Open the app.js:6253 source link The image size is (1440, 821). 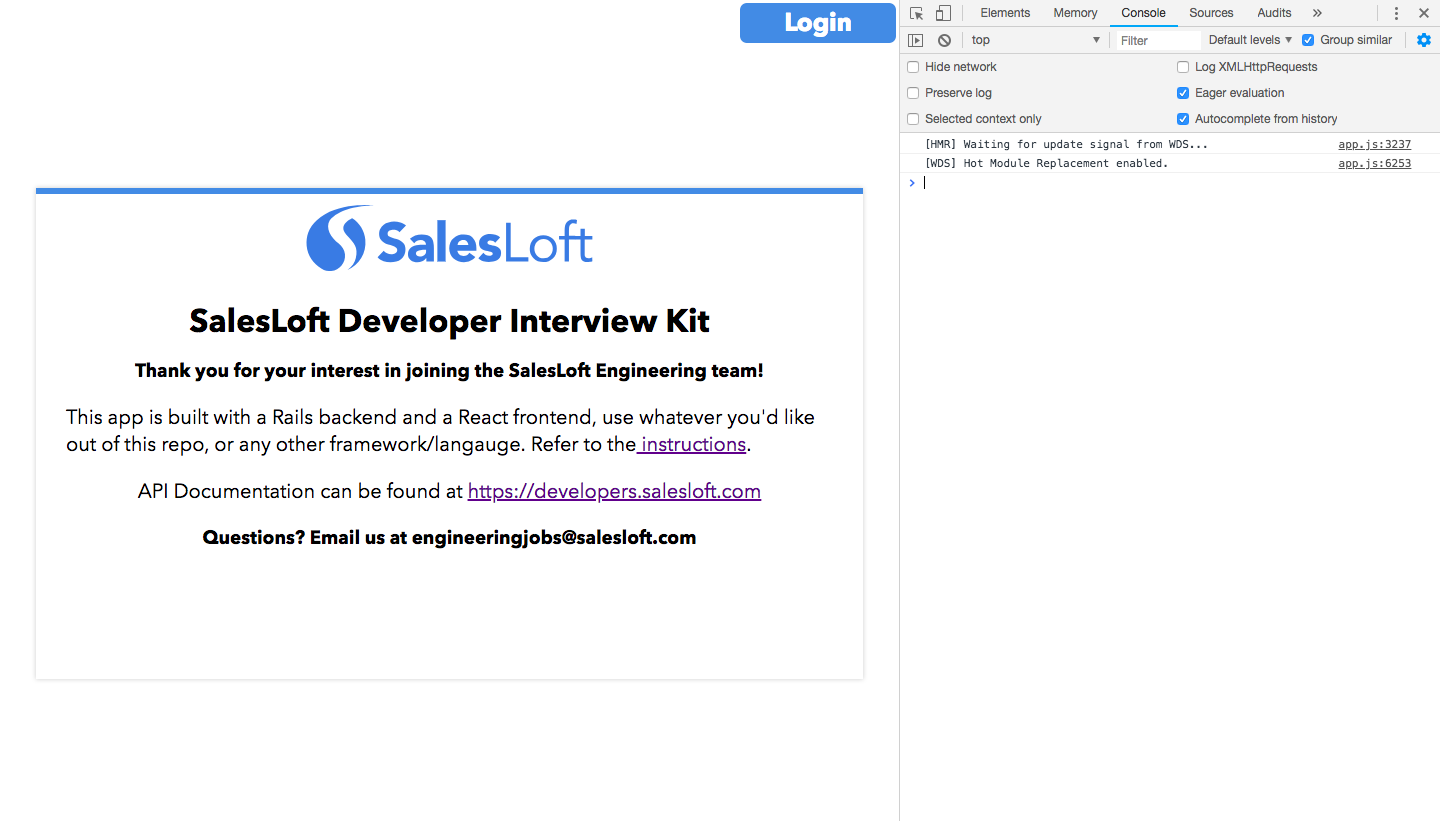click(x=1375, y=163)
